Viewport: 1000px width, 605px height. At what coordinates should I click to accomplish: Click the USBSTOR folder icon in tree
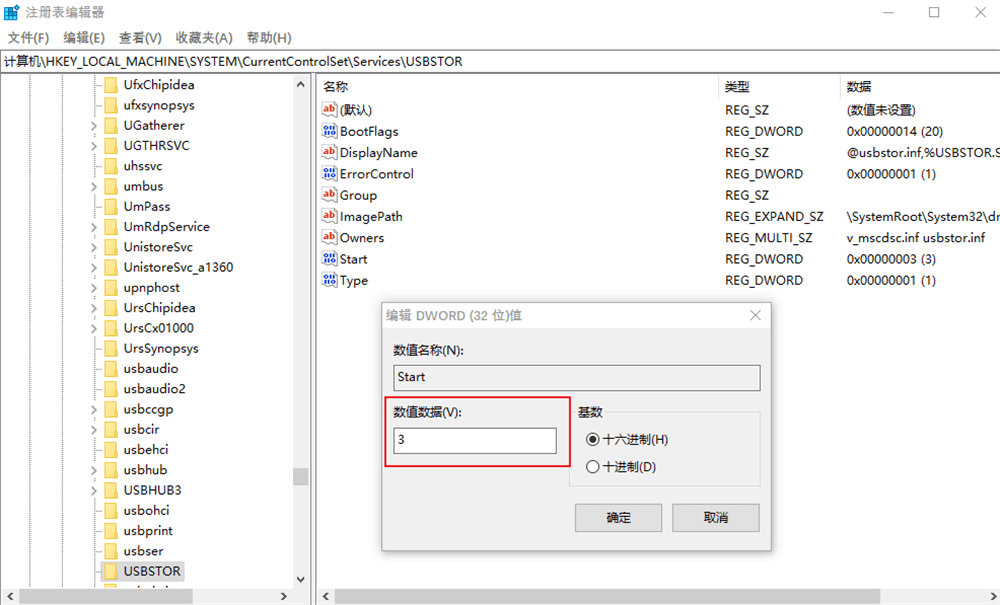(110, 571)
